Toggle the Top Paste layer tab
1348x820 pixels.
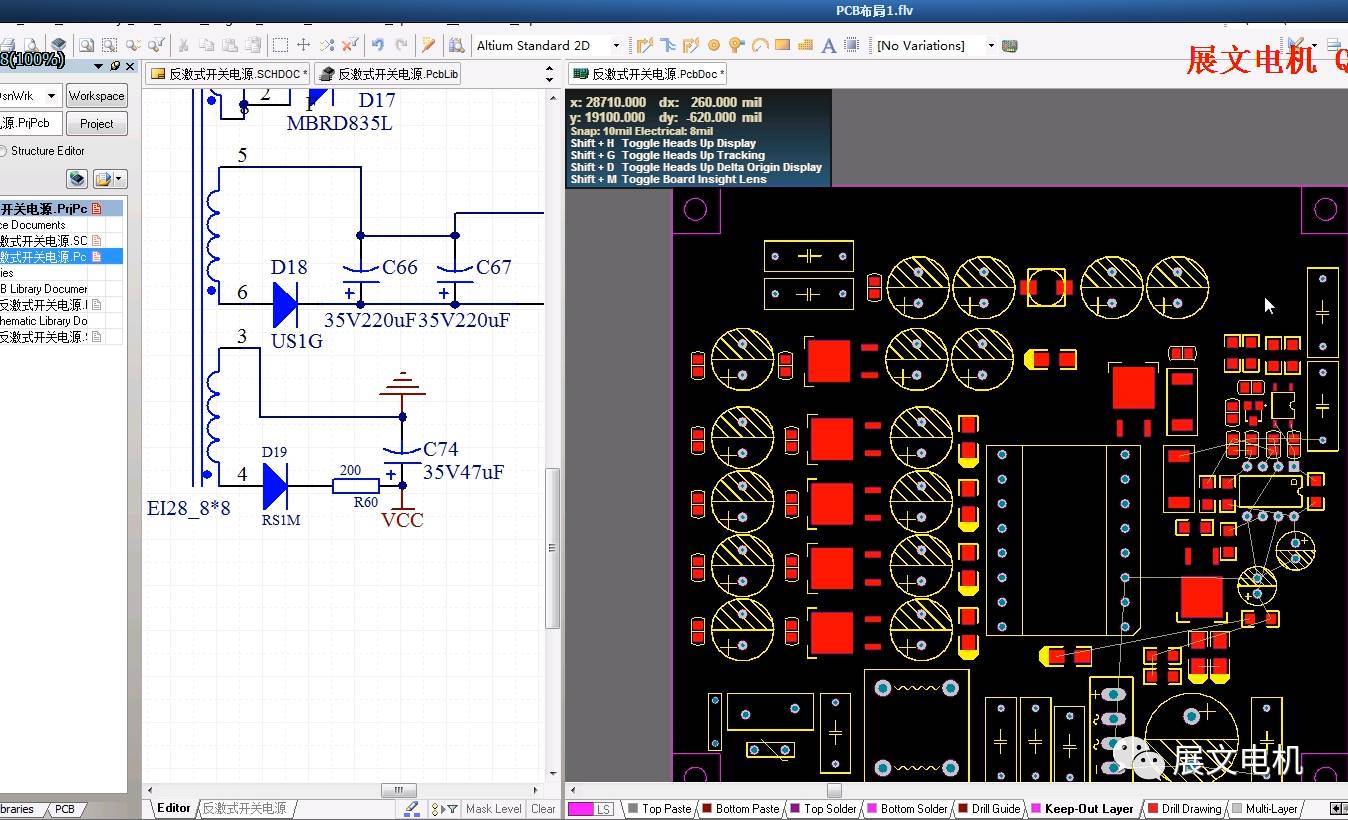pyautogui.click(x=665, y=809)
